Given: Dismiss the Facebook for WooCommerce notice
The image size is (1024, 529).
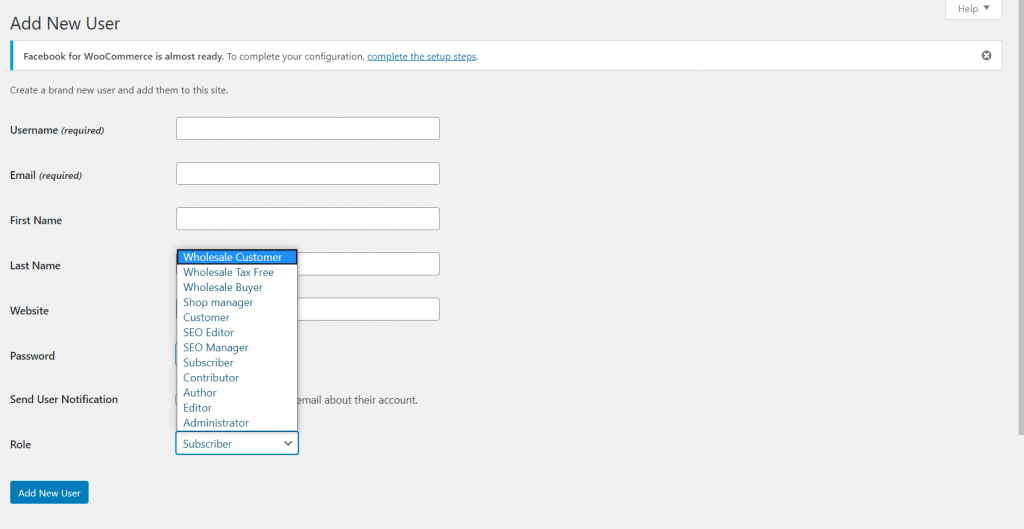Looking at the screenshot, I should click(986, 56).
